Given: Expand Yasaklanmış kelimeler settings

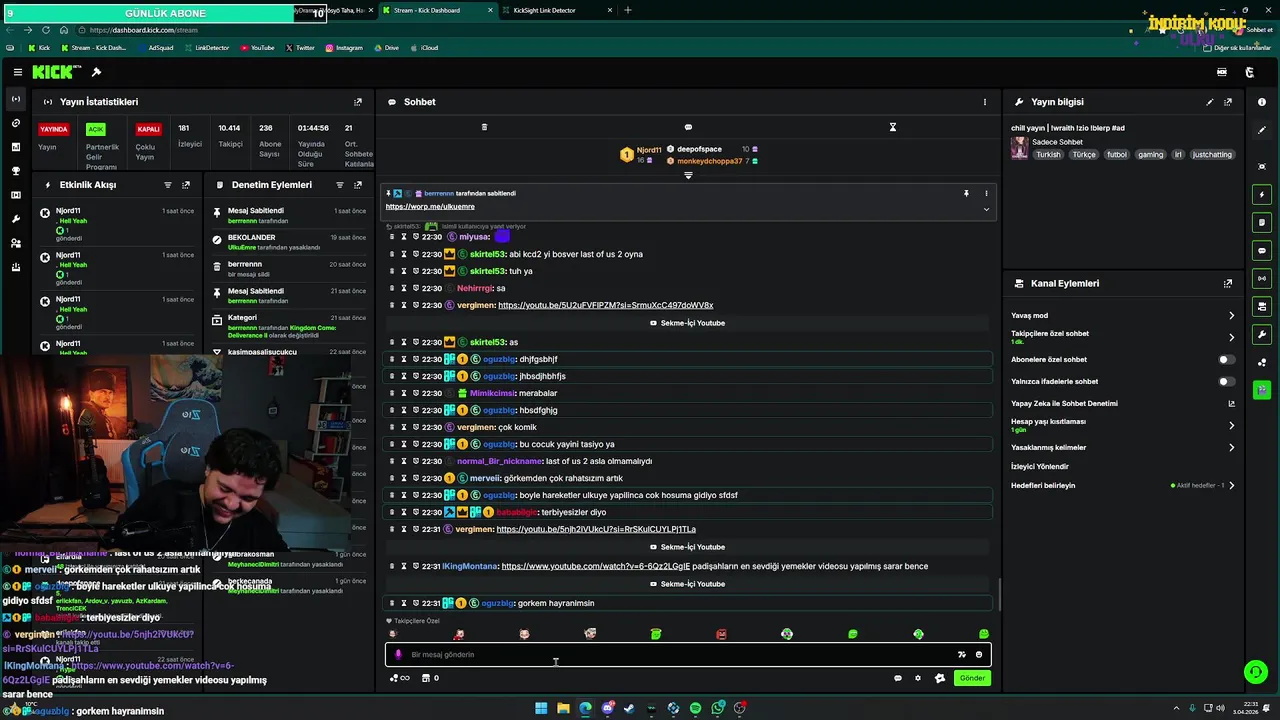Looking at the screenshot, I should pos(1231,448).
